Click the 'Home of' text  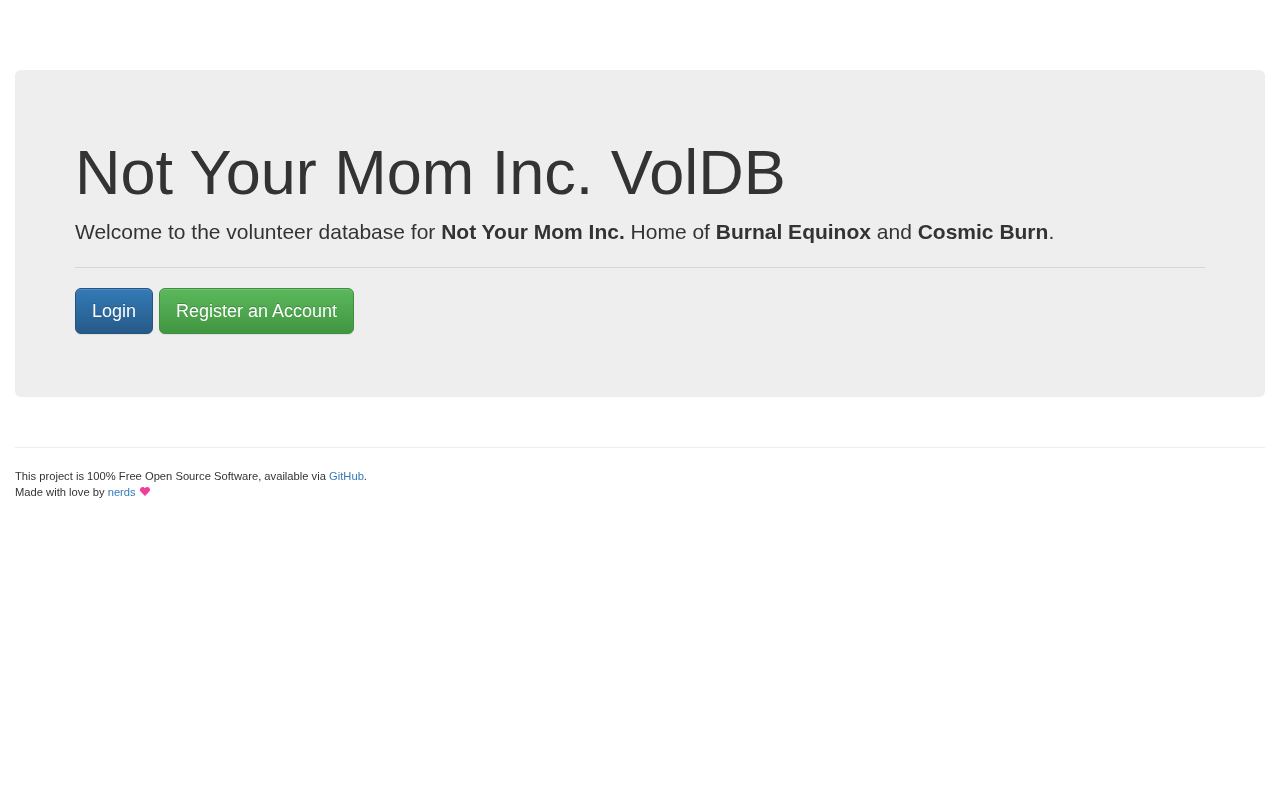click(x=670, y=232)
